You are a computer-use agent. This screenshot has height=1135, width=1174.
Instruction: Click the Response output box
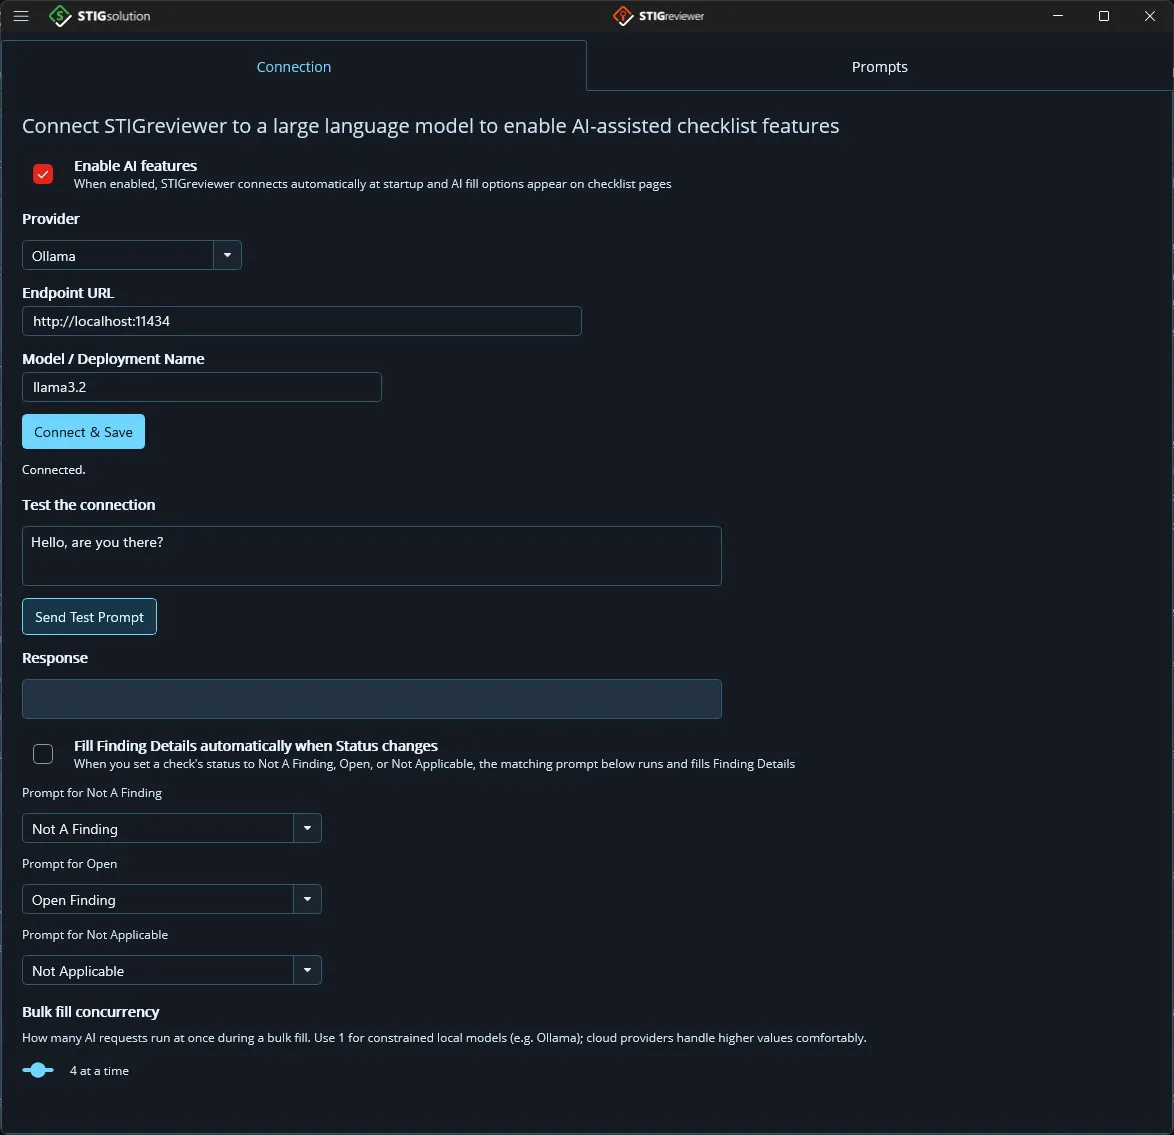click(x=371, y=699)
